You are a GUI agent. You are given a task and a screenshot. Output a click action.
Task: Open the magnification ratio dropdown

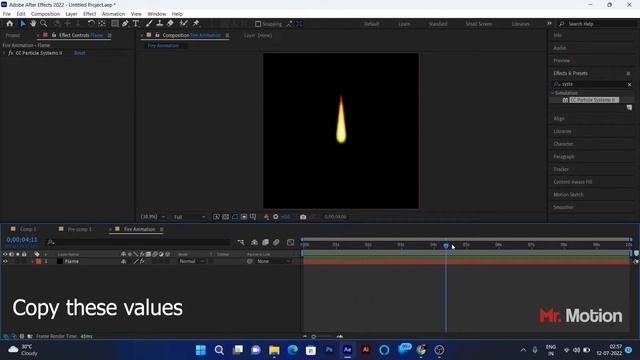(x=153, y=217)
